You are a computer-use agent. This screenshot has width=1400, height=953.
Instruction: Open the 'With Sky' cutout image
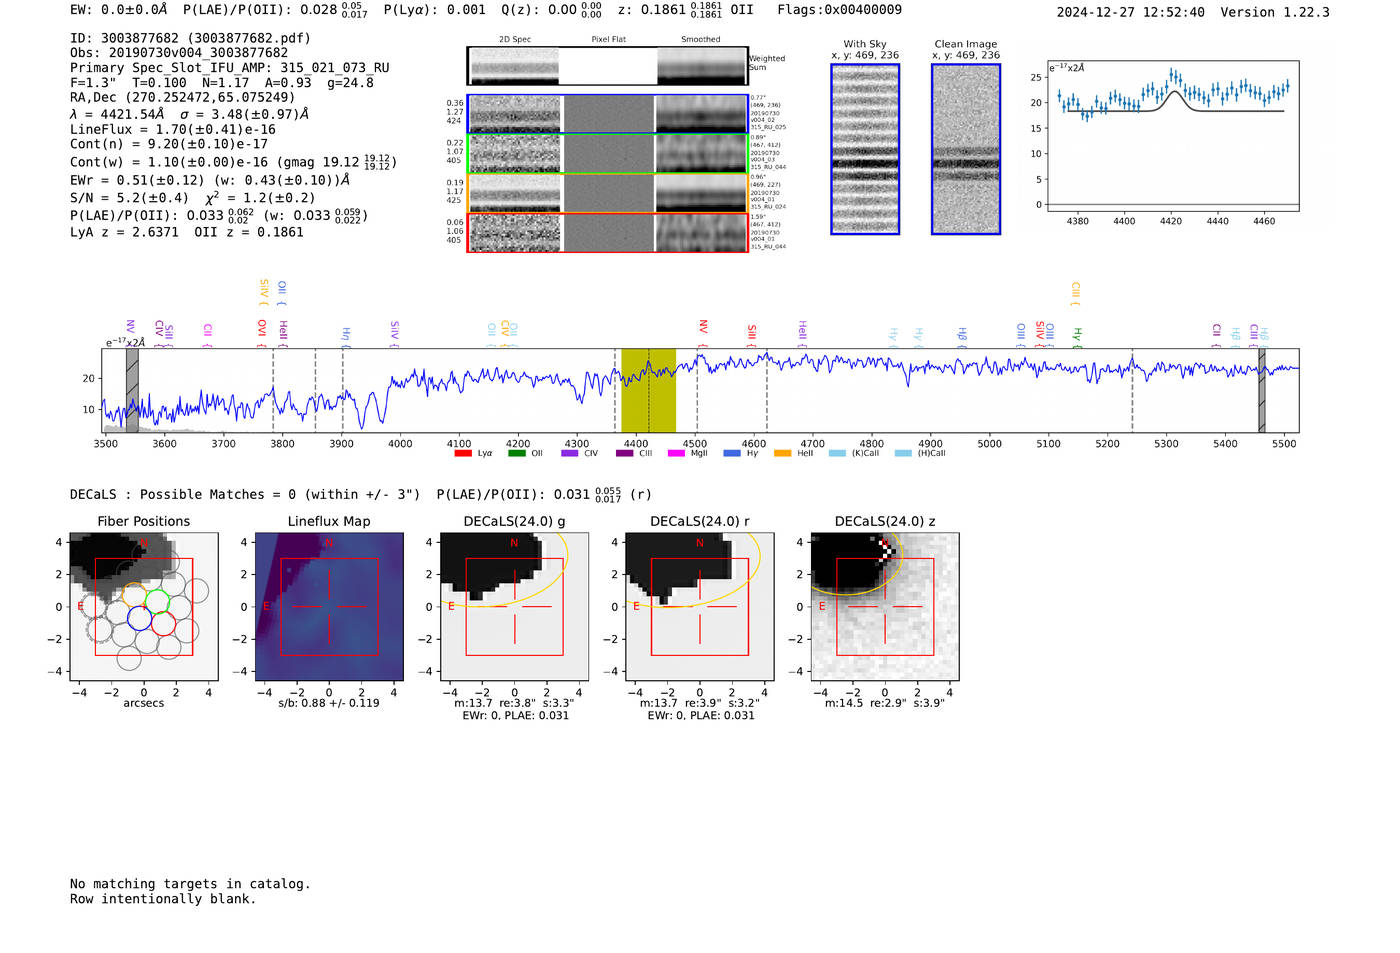pos(865,149)
